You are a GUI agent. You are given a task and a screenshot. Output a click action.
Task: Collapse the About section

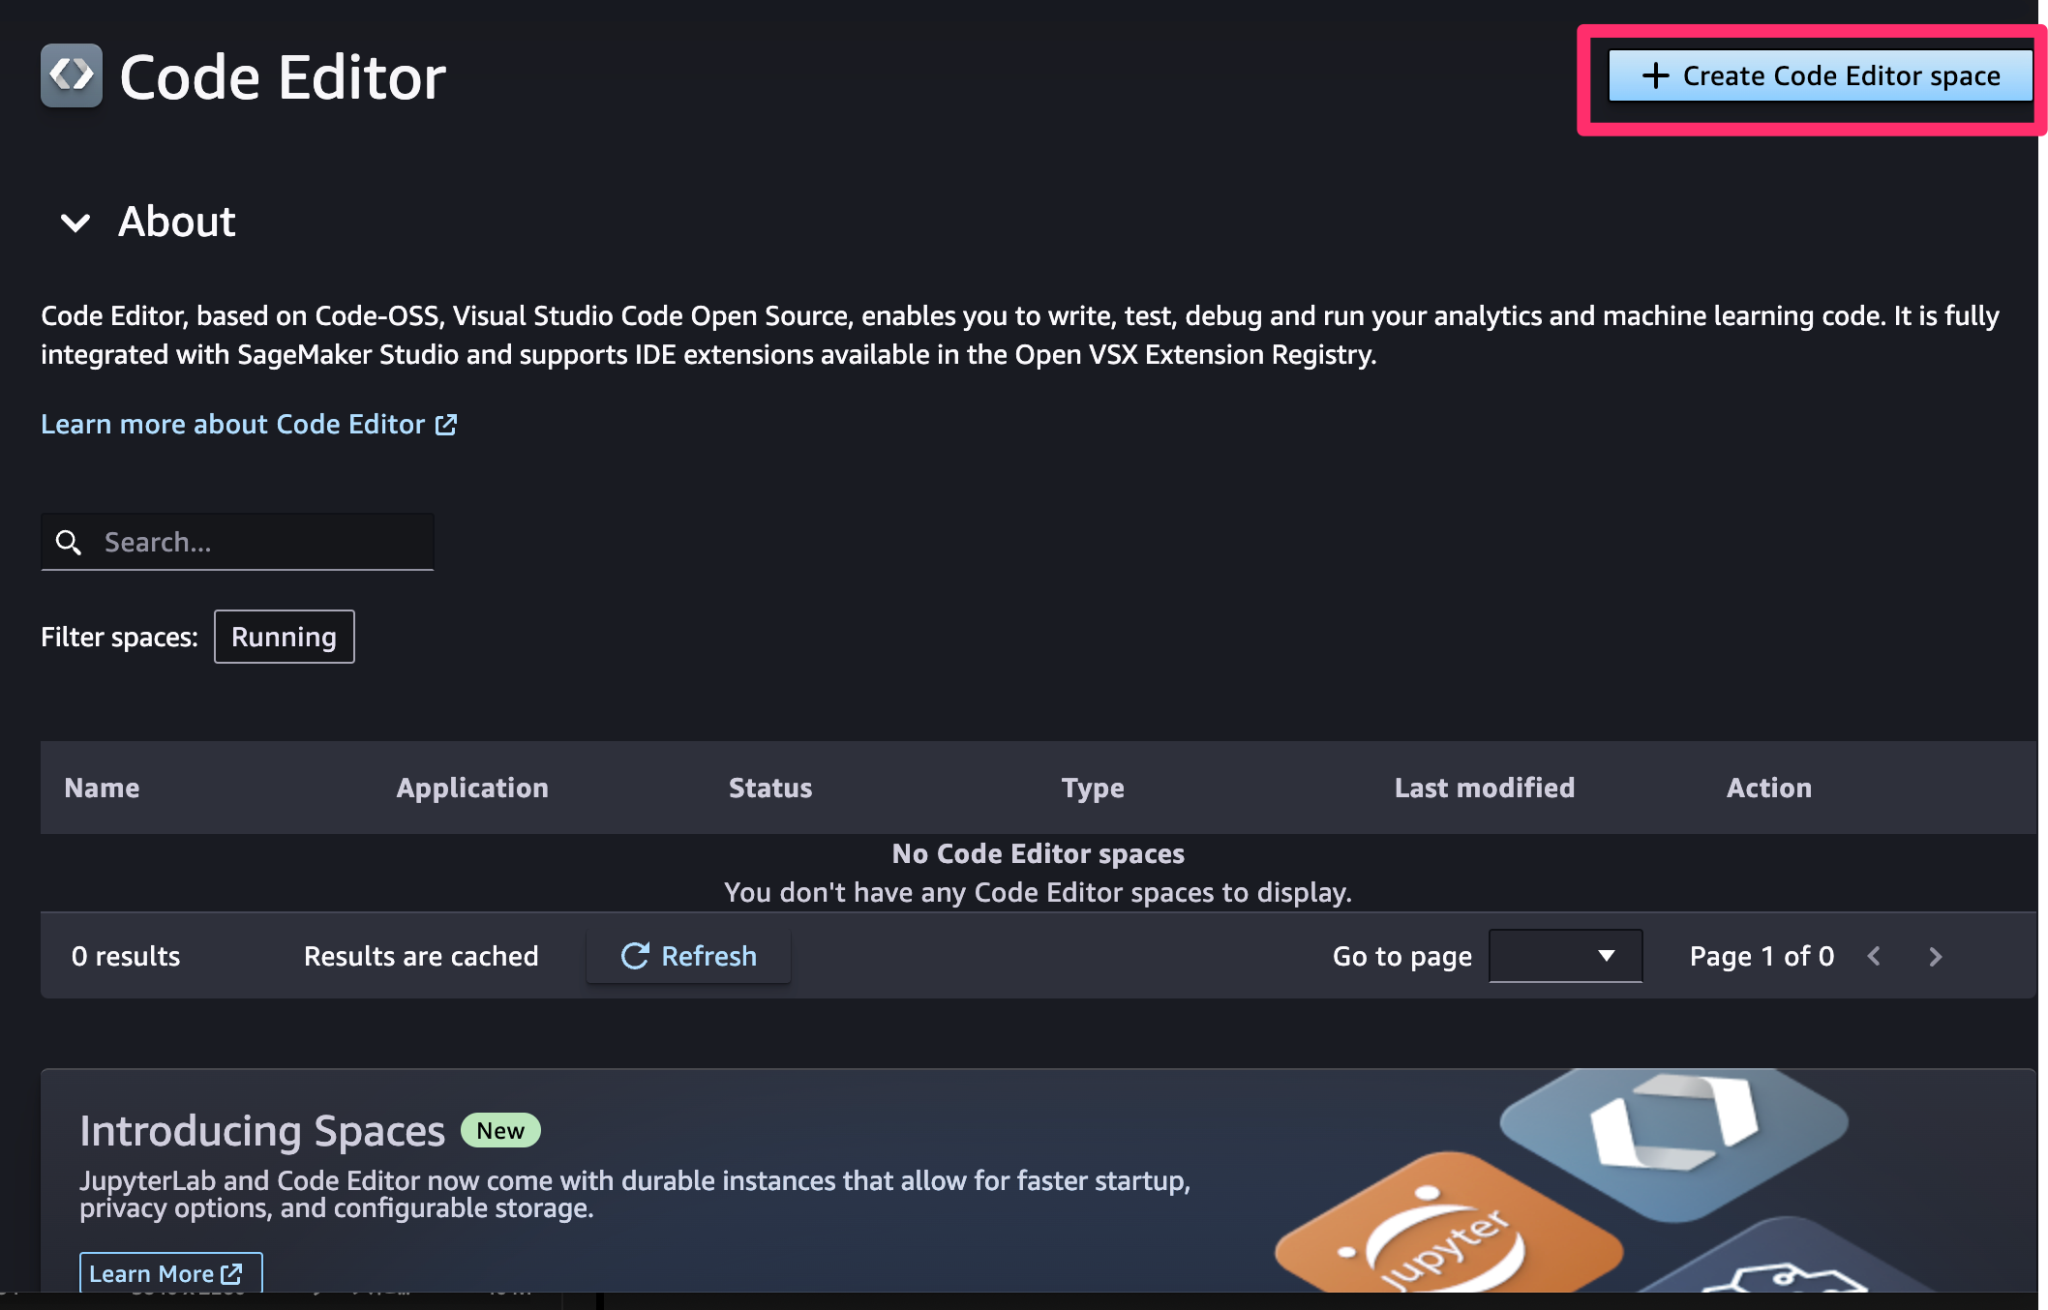[x=75, y=223]
